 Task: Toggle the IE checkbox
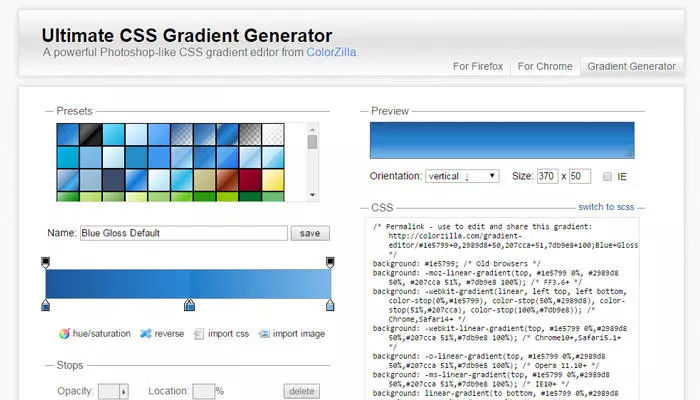607,176
